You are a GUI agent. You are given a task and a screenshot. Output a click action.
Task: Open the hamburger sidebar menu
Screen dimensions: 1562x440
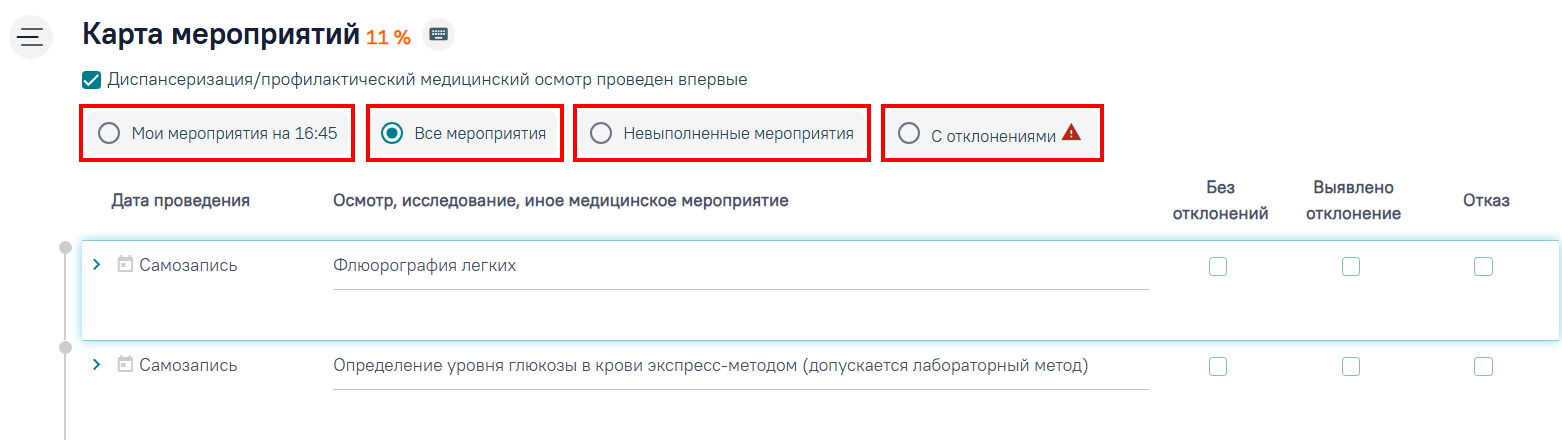(x=30, y=37)
